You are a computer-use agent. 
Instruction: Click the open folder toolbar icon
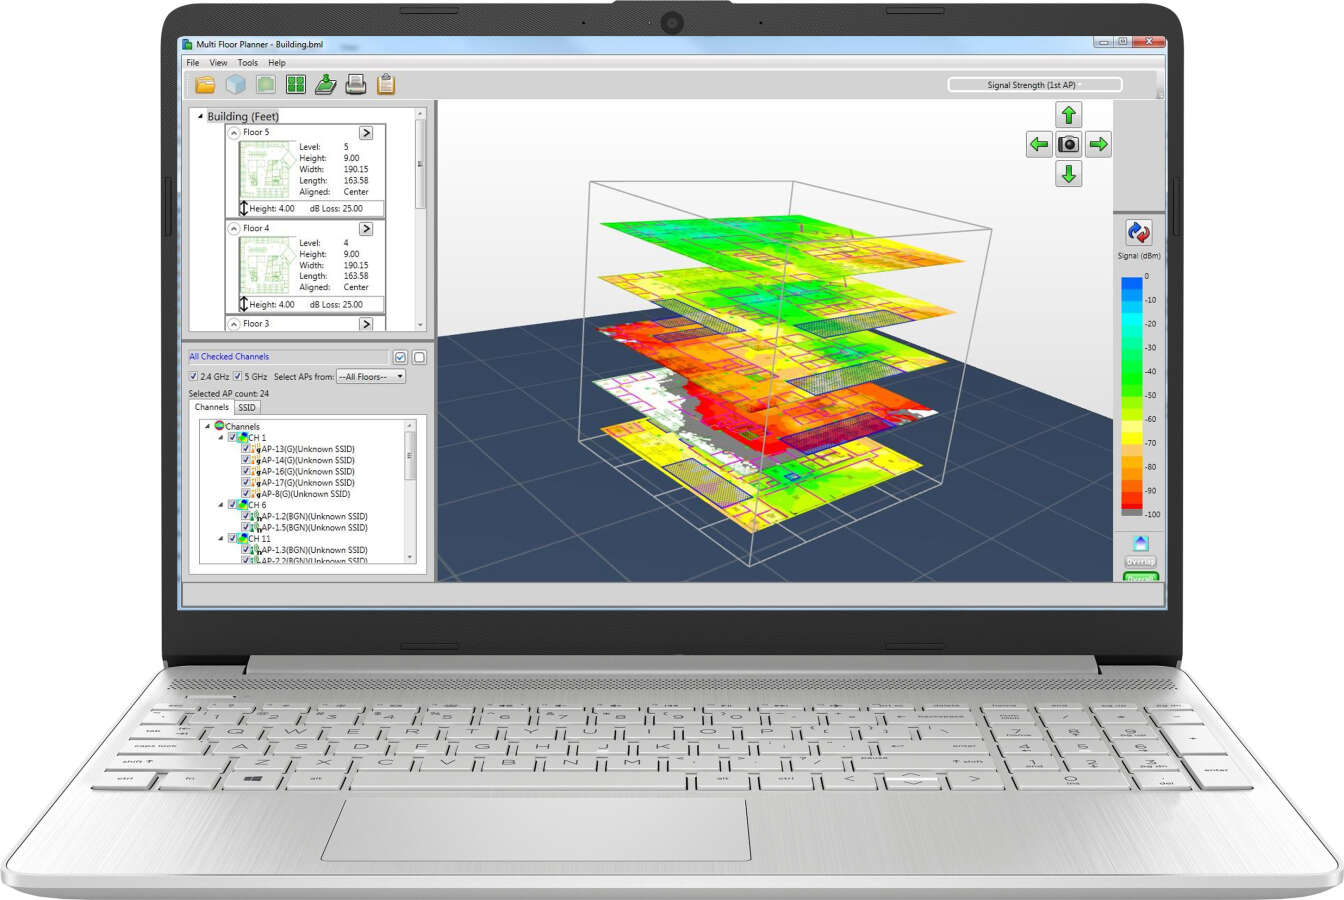pyautogui.click(x=205, y=85)
